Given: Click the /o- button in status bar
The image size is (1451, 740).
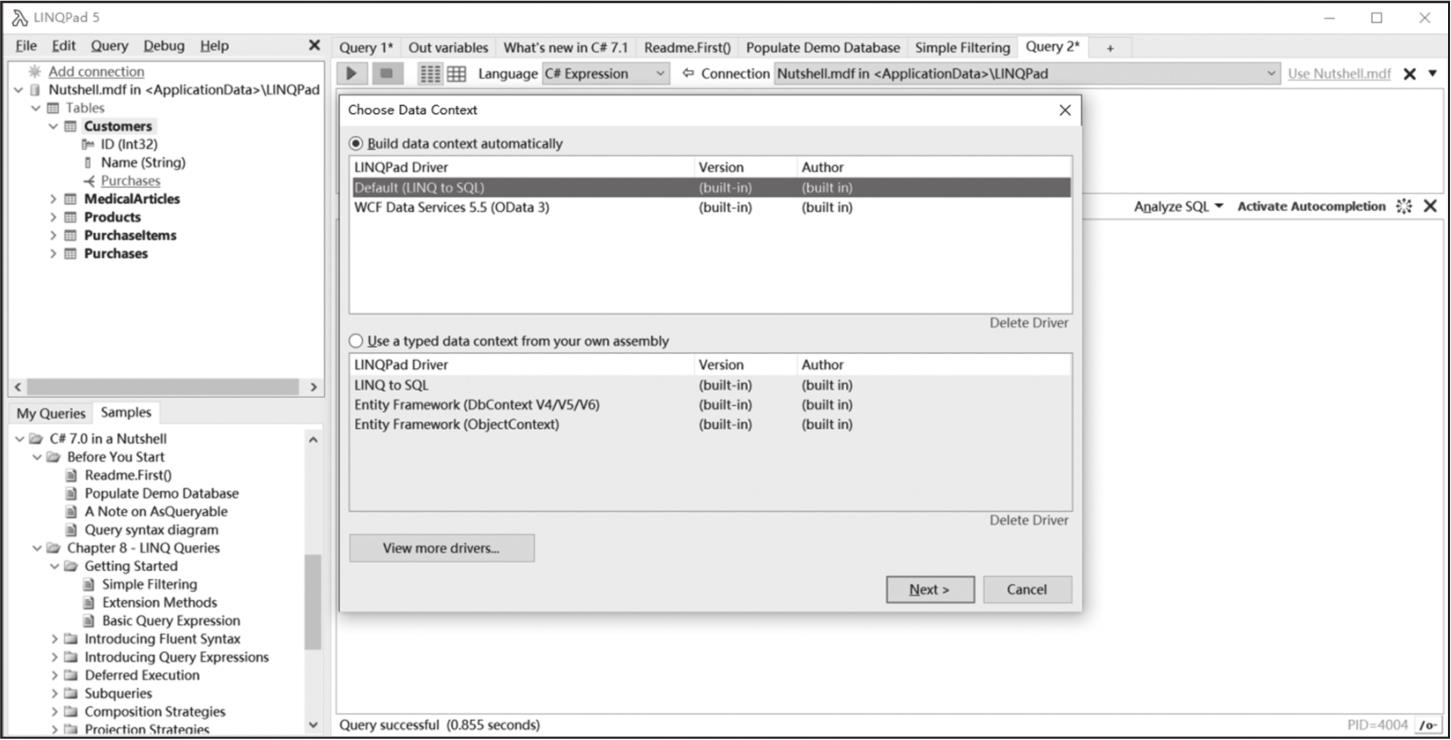Looking at the screenshot, I should point(1428,725).
